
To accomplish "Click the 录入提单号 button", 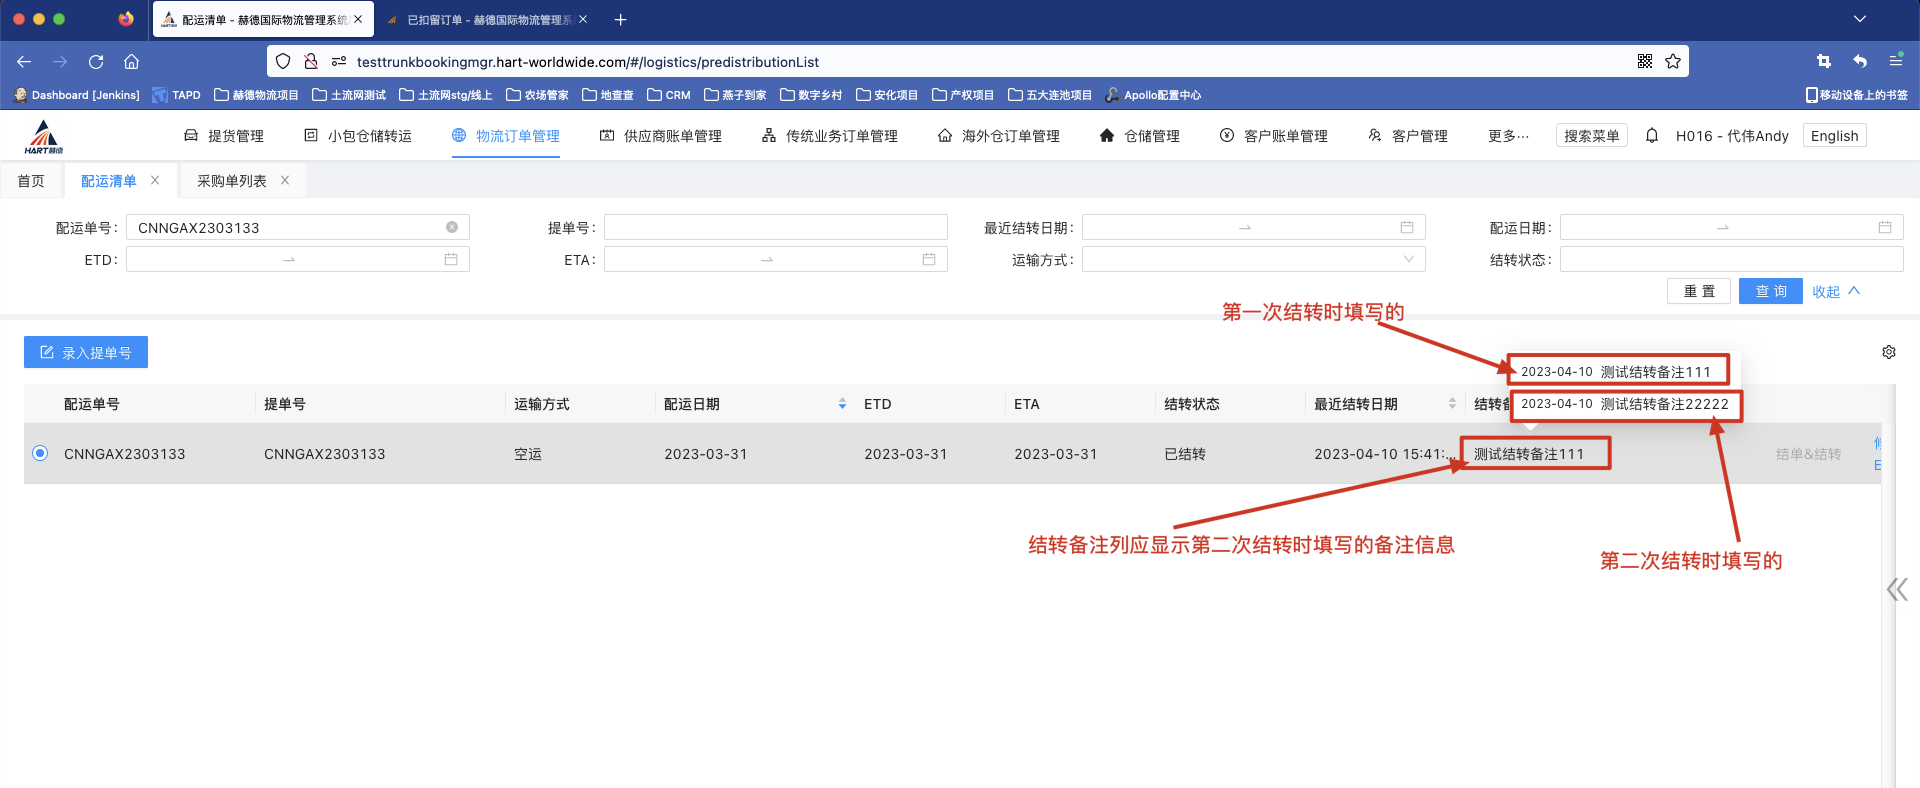I will pyautogui.click(x=86, y=352).
